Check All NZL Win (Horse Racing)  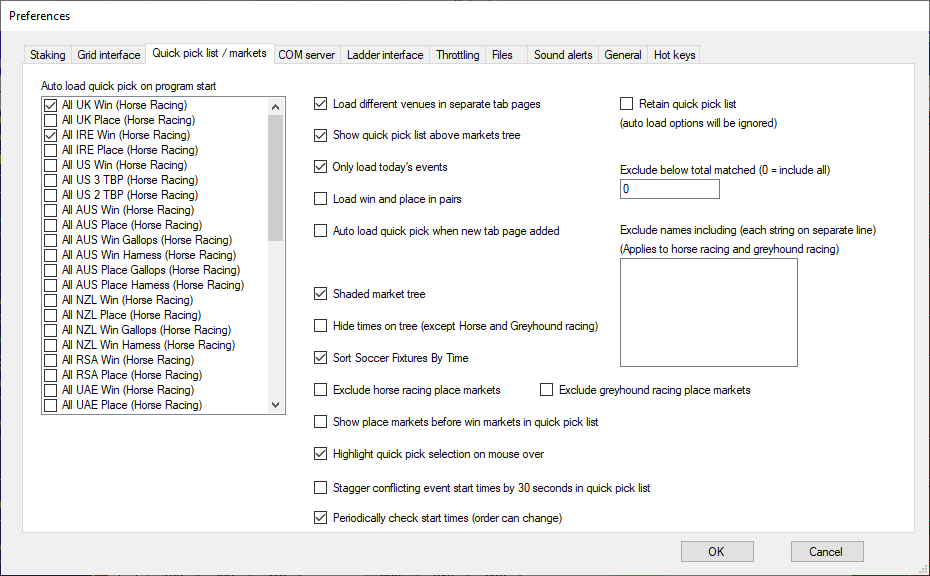coord(50,300)
